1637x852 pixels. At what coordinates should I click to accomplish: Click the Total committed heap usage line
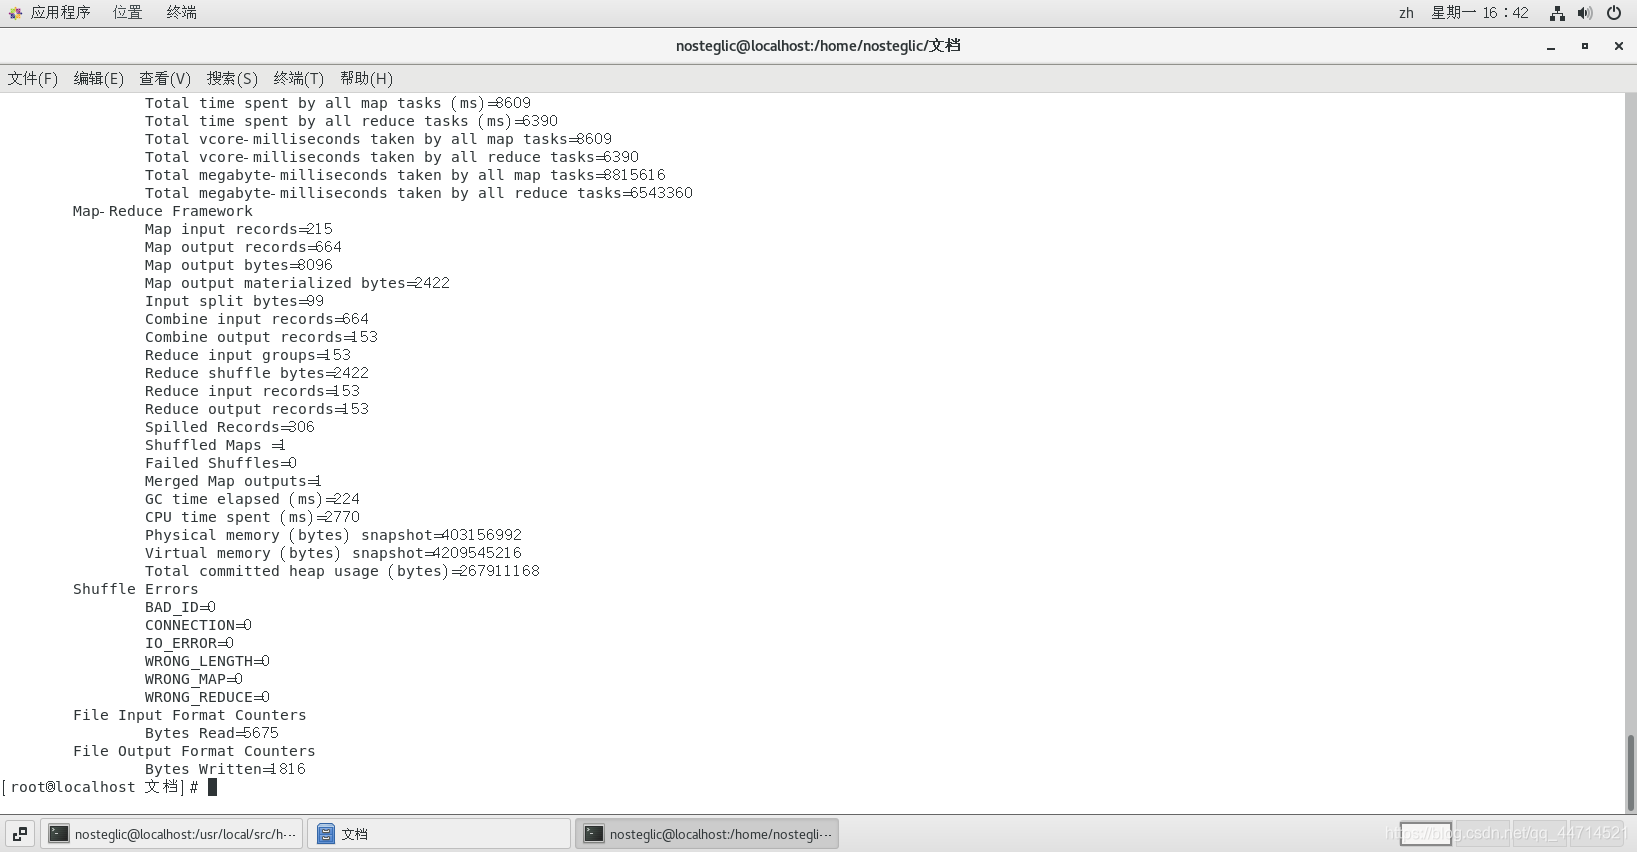342,571
